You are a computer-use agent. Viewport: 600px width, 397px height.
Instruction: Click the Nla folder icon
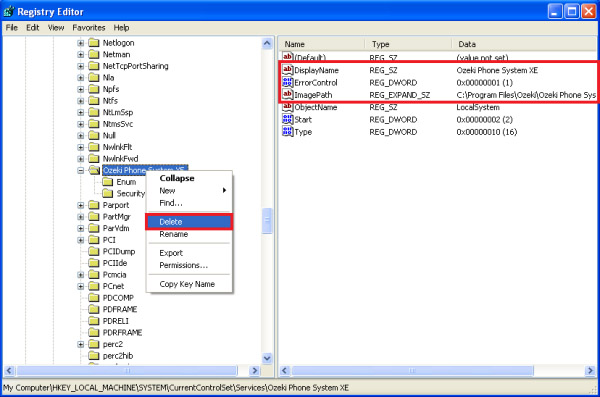[94, 77]
